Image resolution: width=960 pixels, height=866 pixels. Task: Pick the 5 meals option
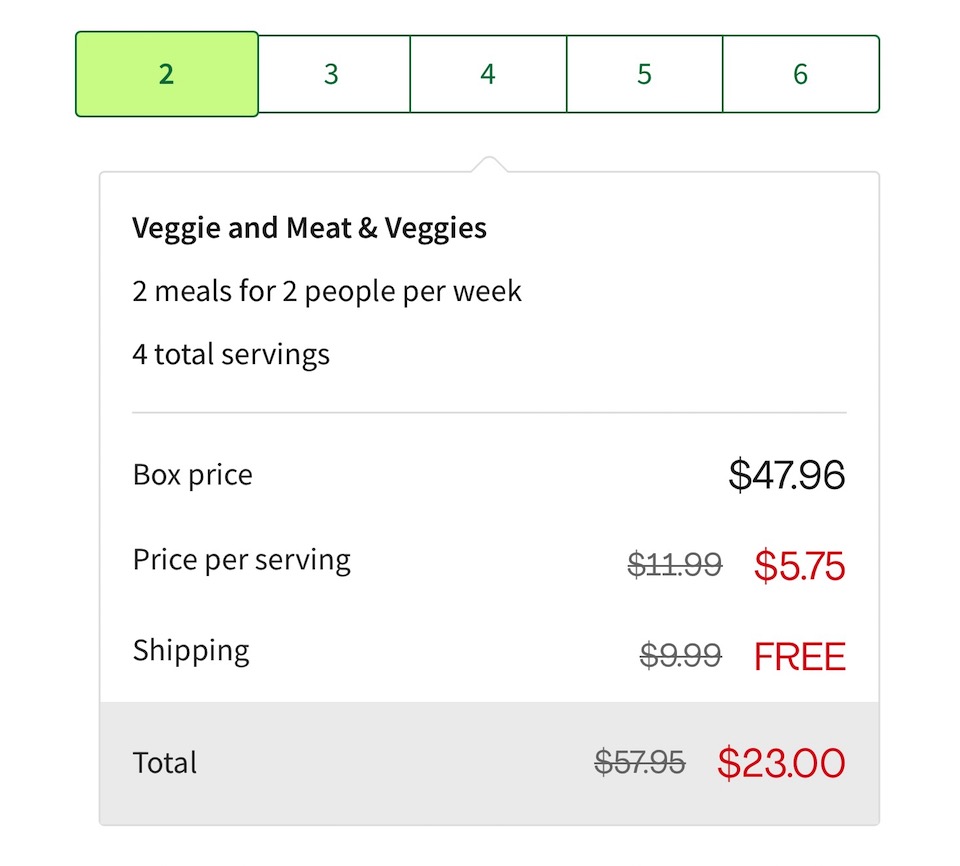tap(645, 74)
